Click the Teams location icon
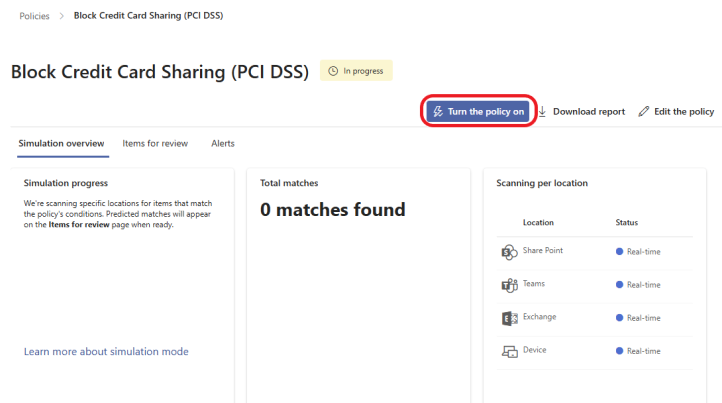Screen dimensions: 722x403 (509, 285)
